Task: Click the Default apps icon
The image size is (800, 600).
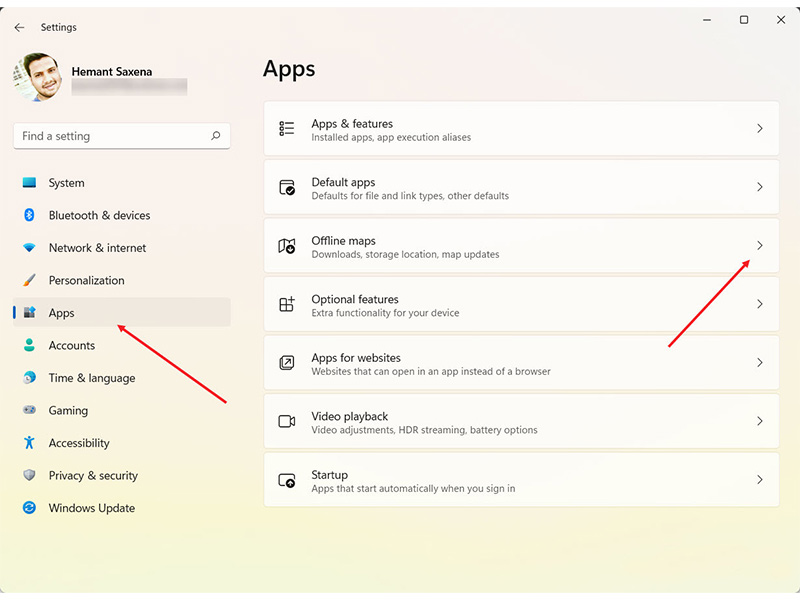Action: 286,187
